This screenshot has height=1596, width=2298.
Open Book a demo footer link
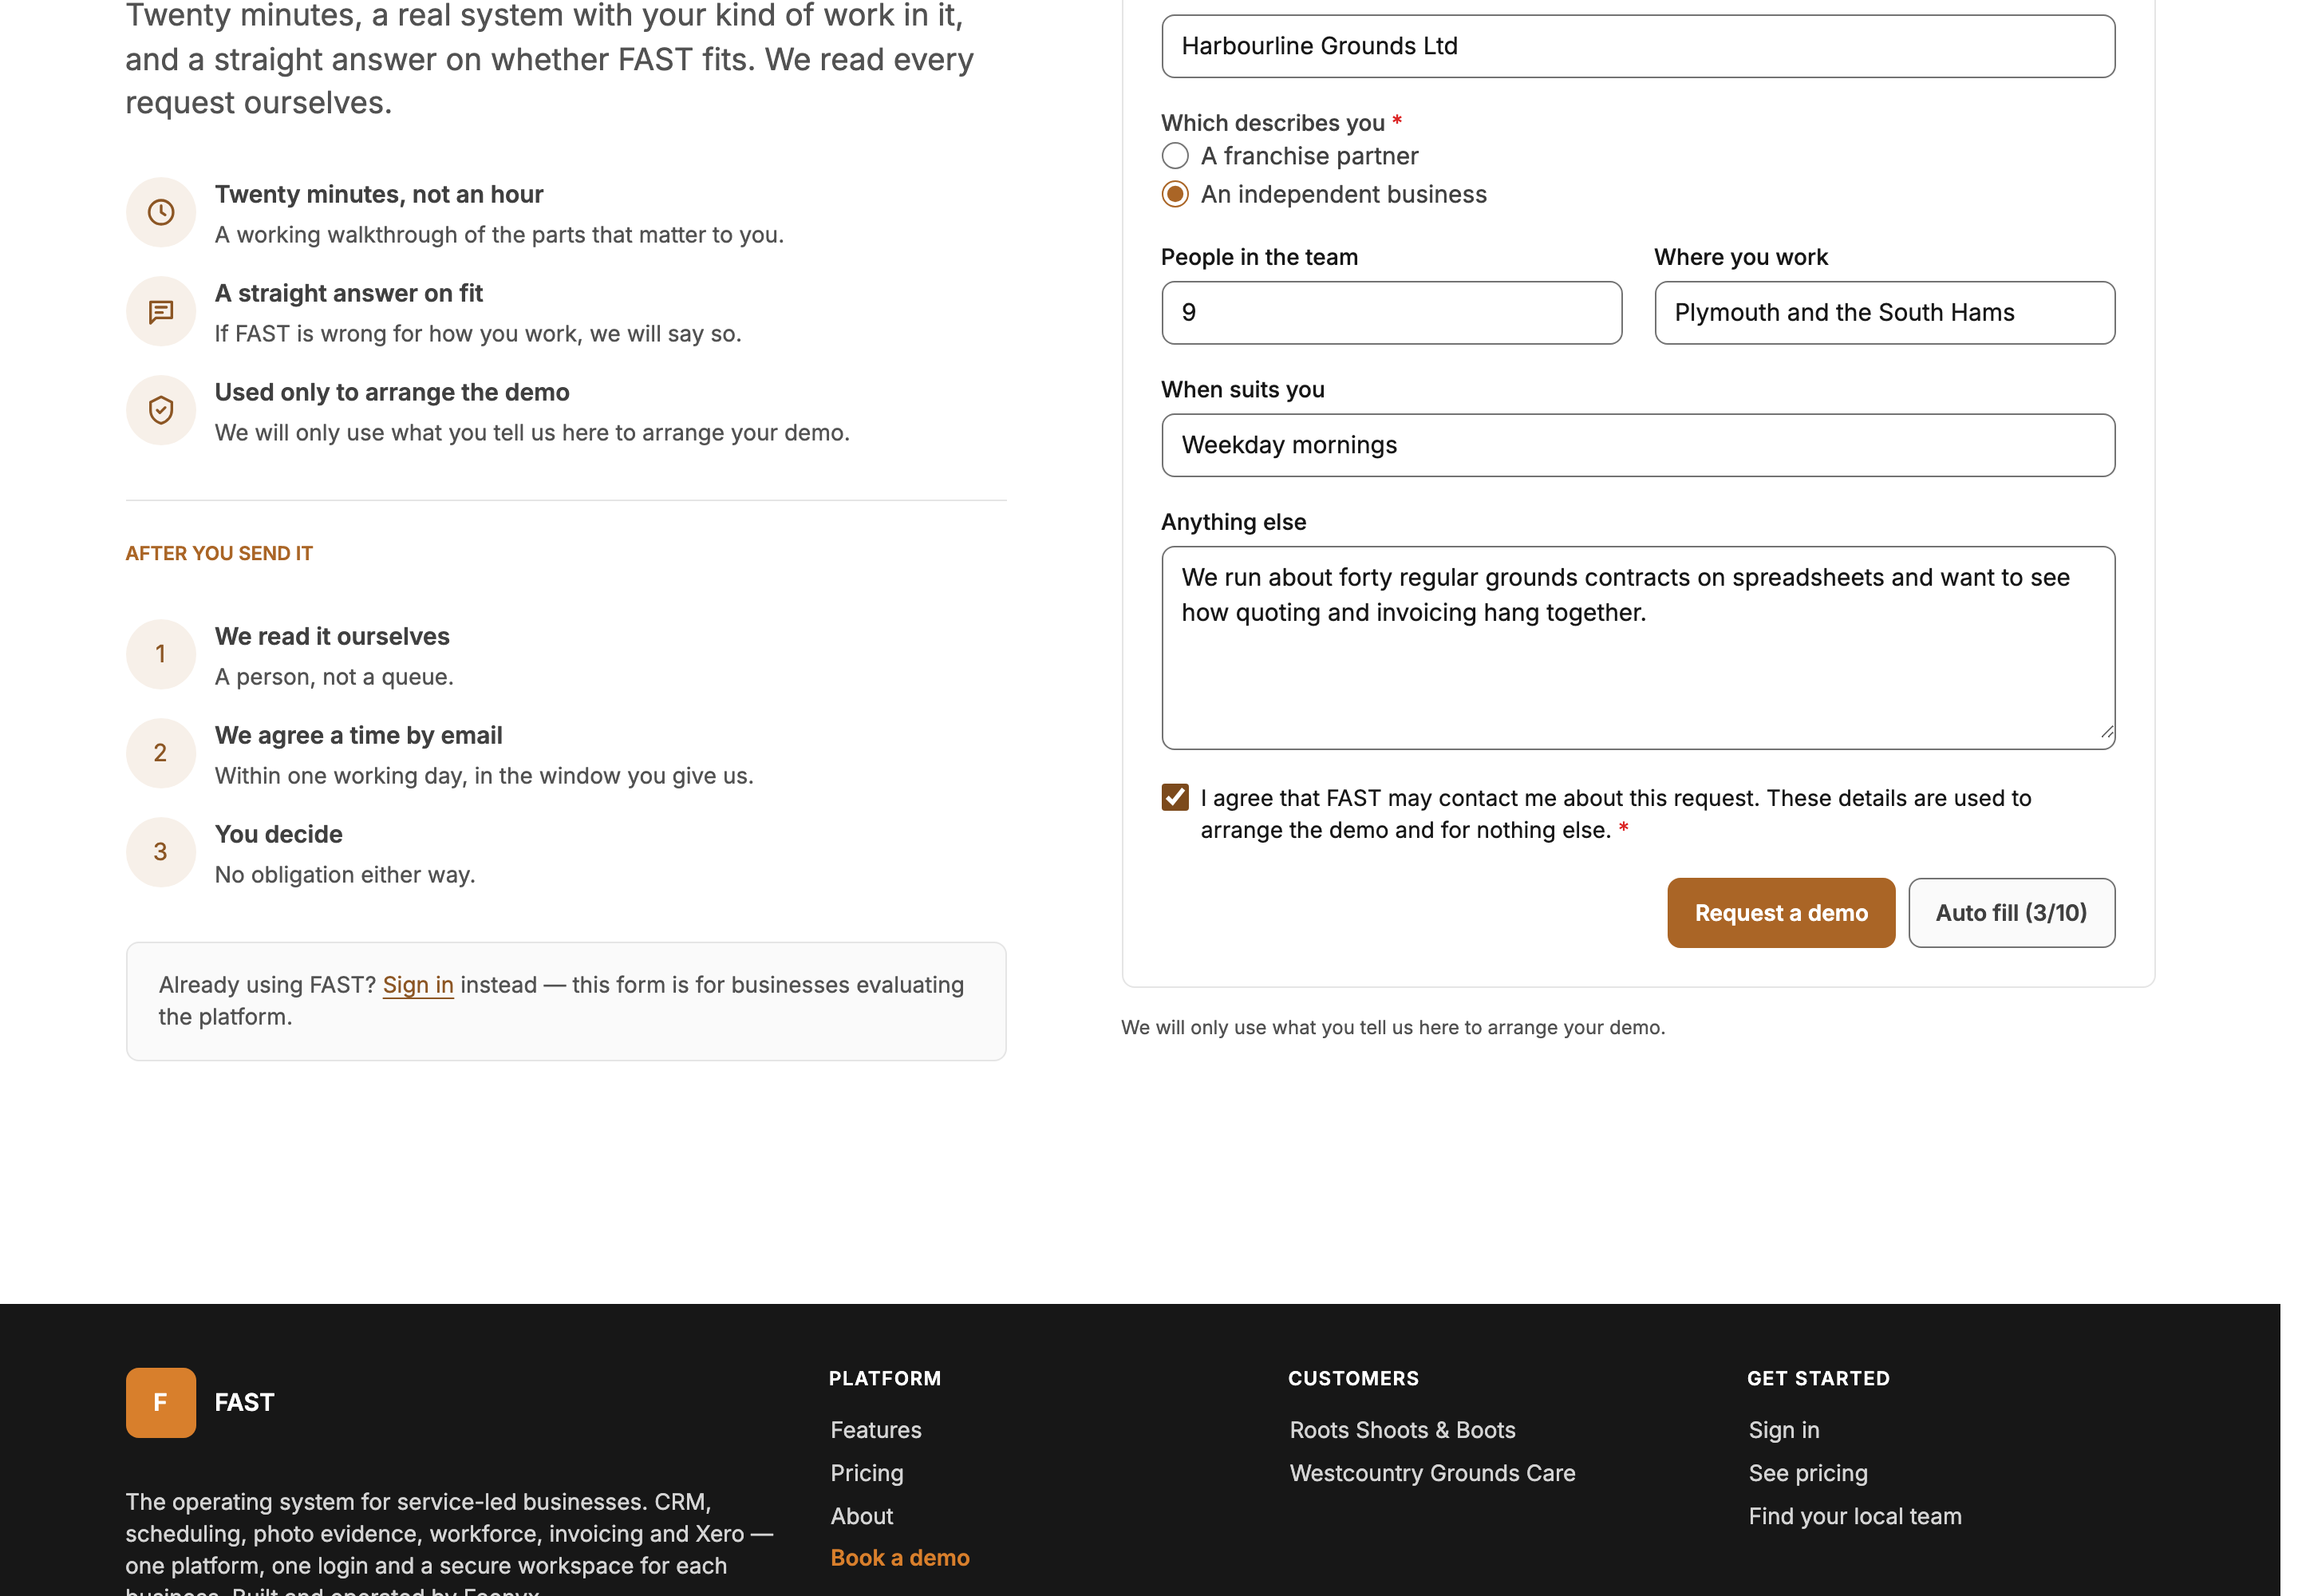(x=899, y=1558)
